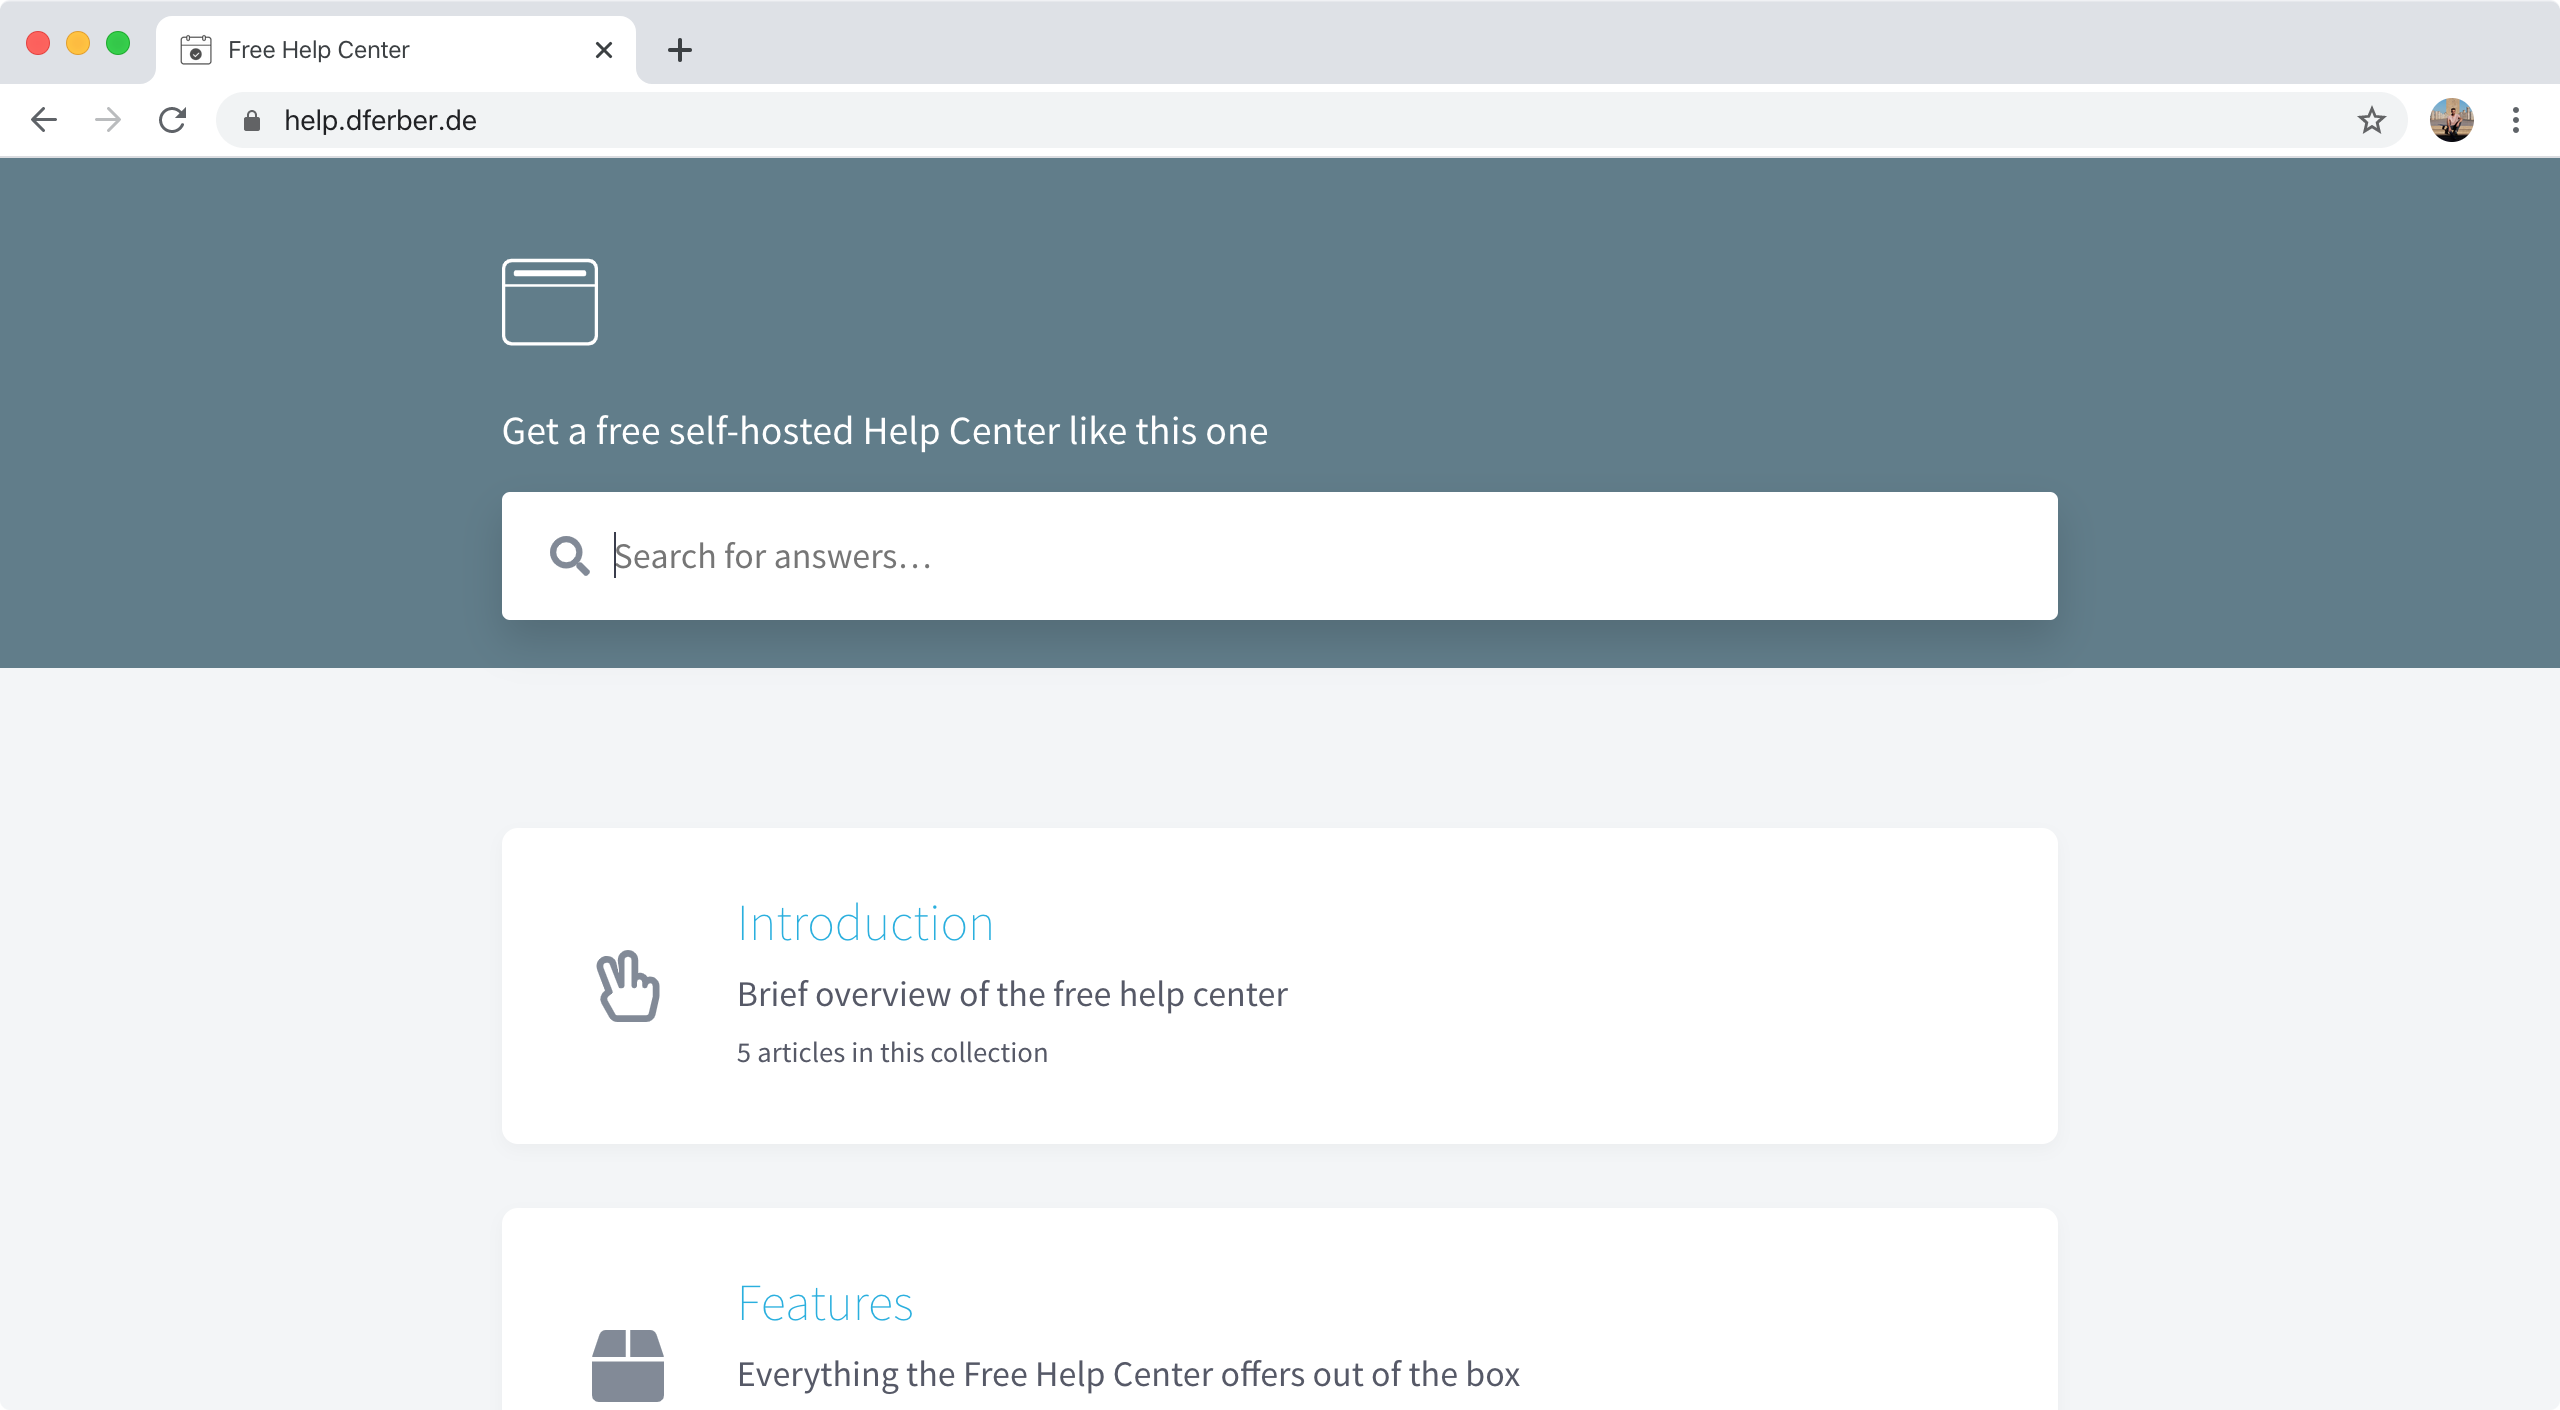The width and height of the screenshot is (2560, 1410).
Task: Click the browser forward arrow
Action: click(108, 121)
